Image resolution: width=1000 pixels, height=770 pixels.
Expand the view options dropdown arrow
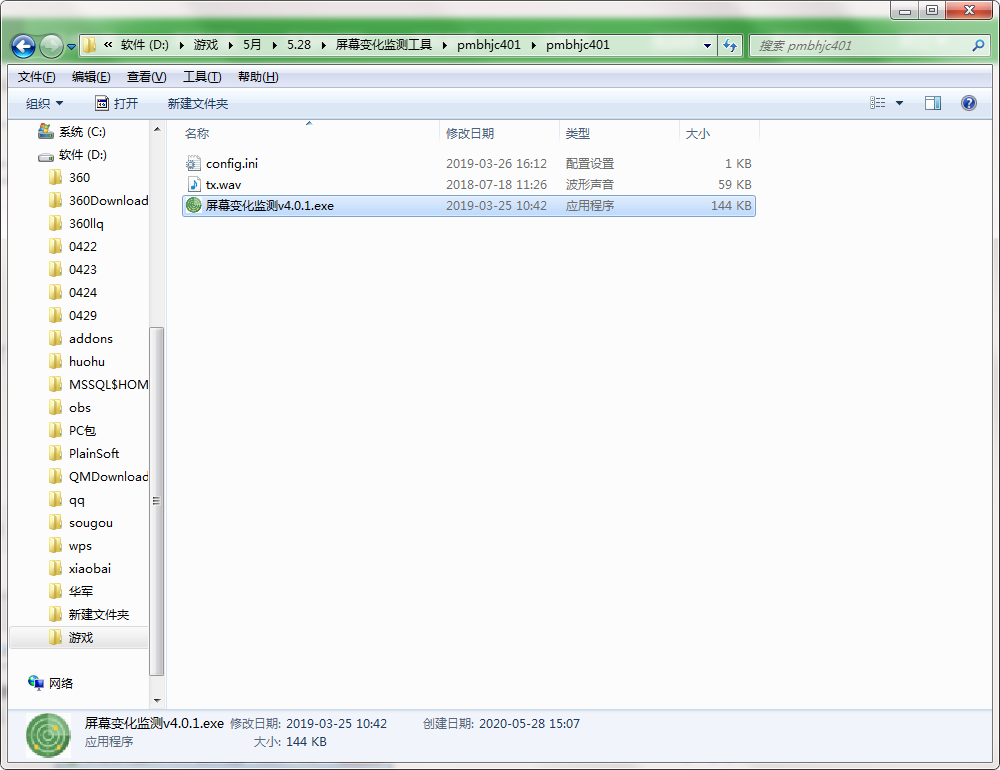(x=899, y=103)
